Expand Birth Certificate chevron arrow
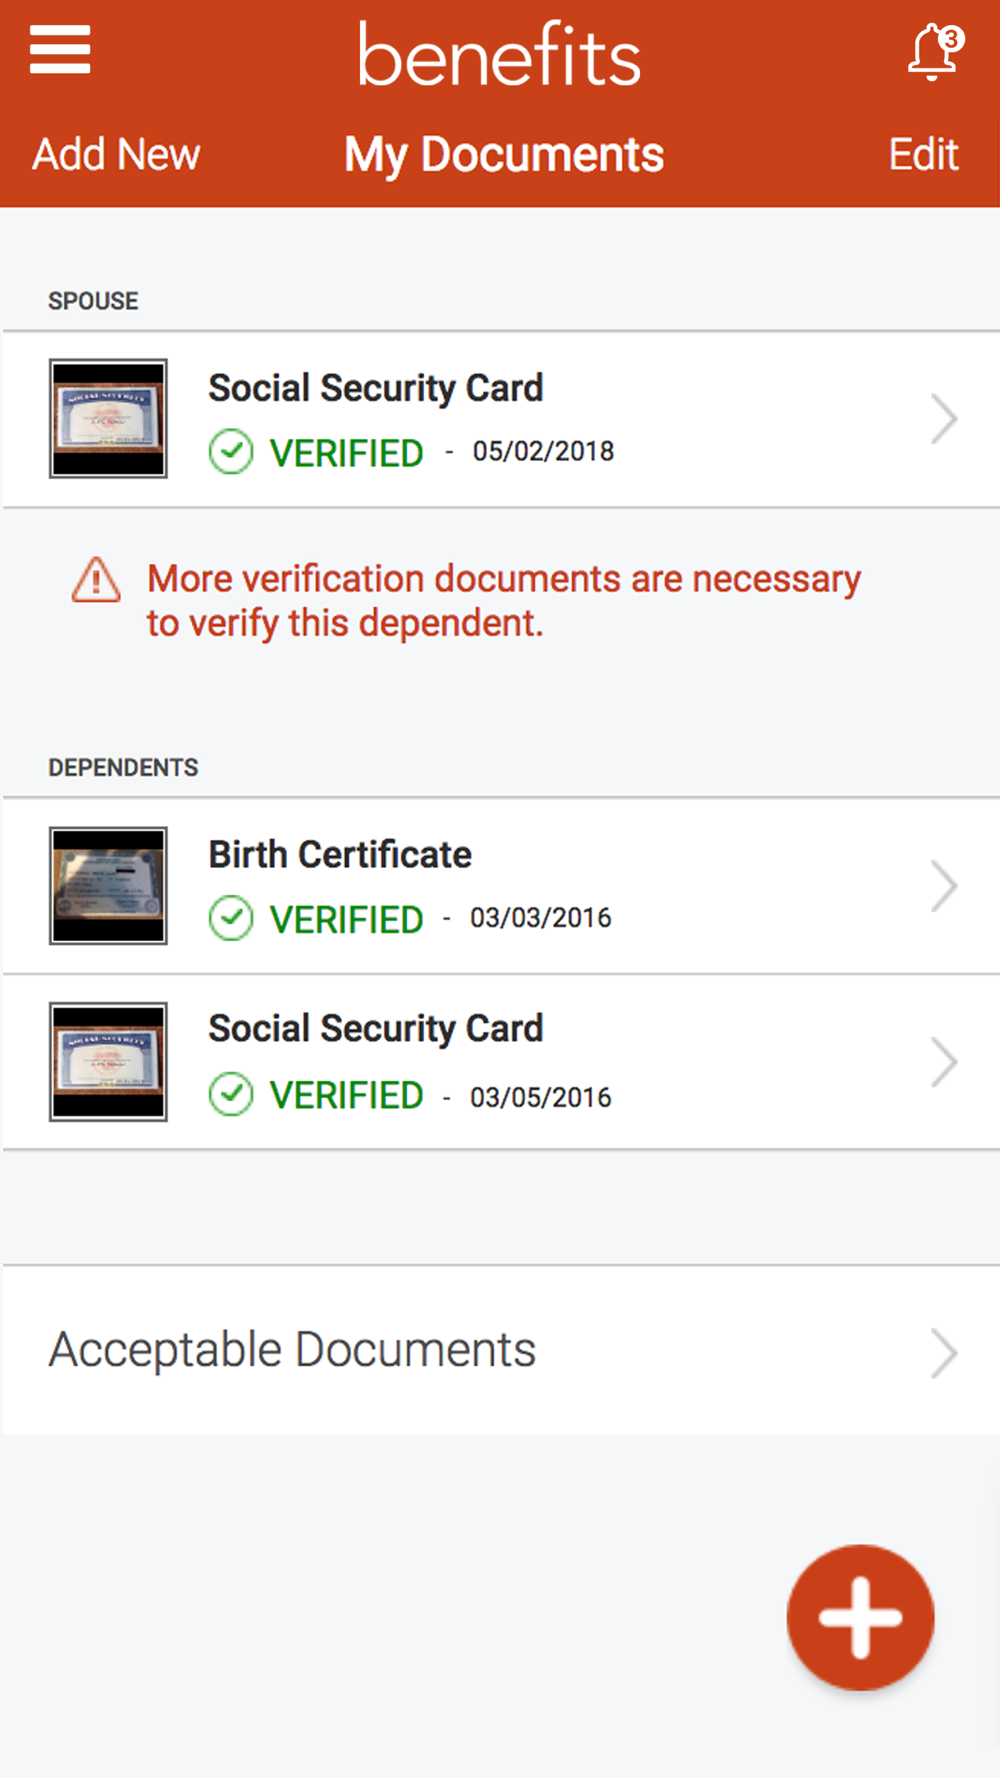The height and width of the screenshot is (1778, 1000). (943, 886)
